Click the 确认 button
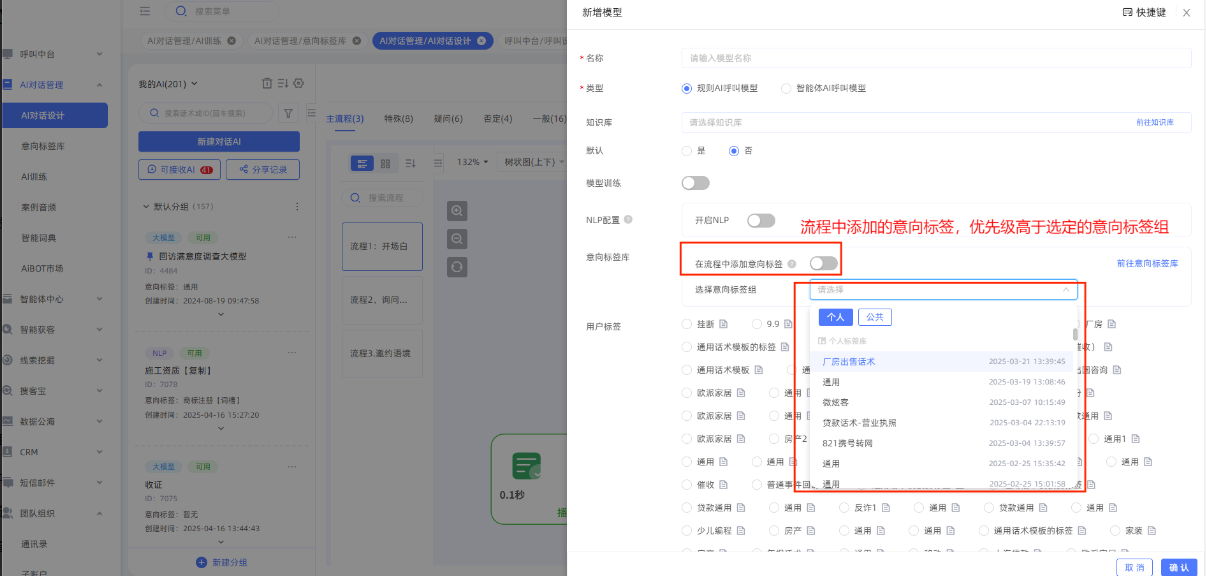 click(x=1177, y=567)
